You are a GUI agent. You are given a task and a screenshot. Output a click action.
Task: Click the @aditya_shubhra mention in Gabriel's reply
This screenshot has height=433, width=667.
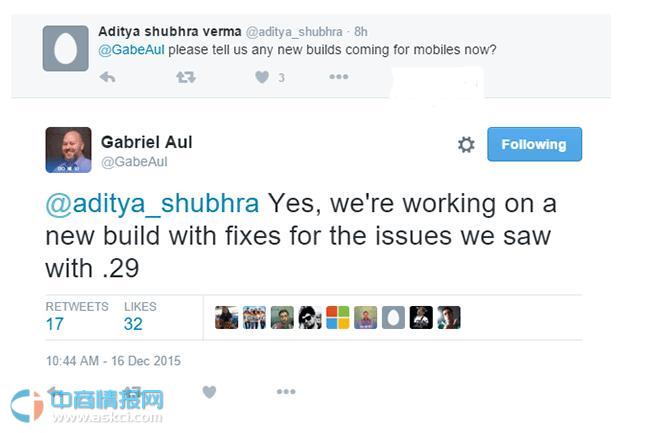coord(152,204)
